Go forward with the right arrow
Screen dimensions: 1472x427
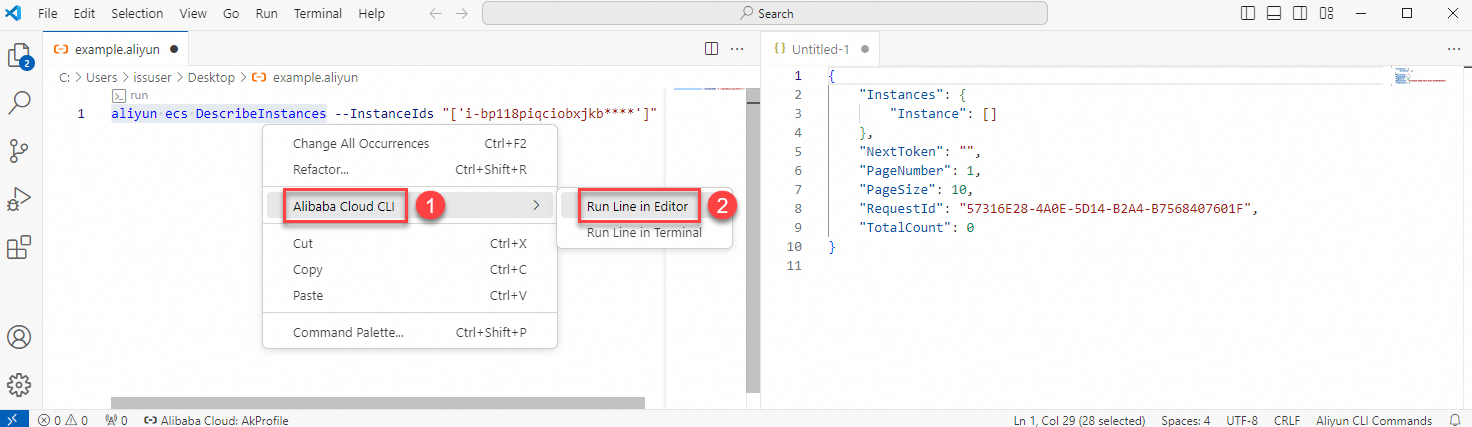(x=462, y=14)
